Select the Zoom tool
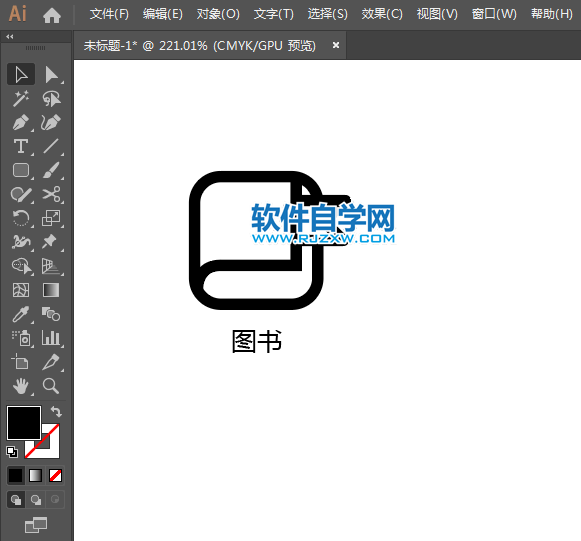The height and width of the screenshot is (541, 581). 51,386
